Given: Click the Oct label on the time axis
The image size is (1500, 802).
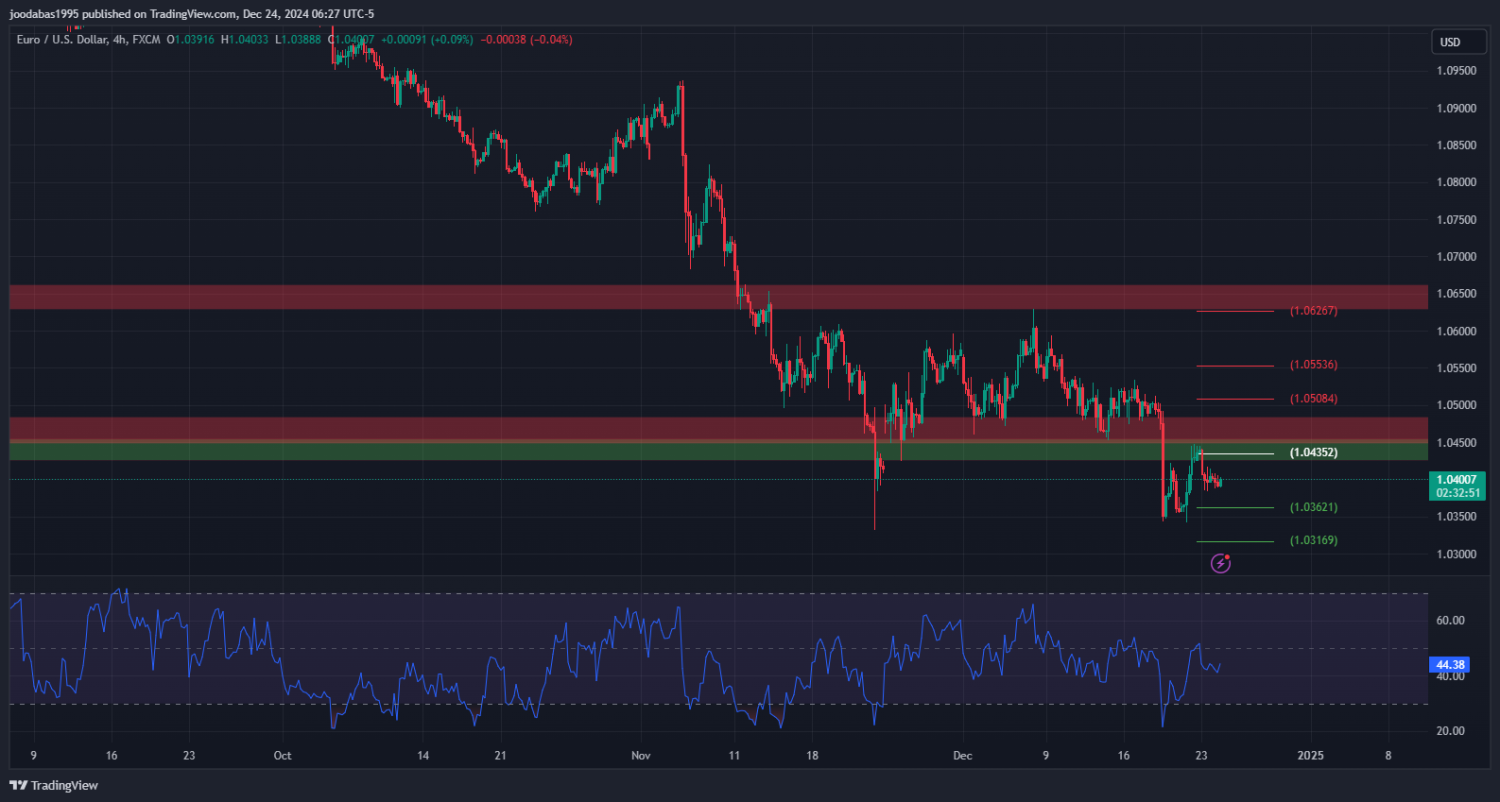Looking at the screenshot, I should [281, 756].
